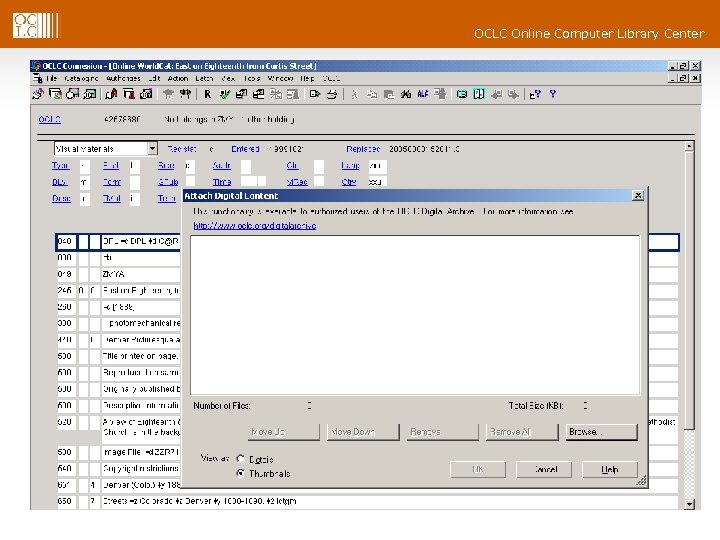720x540 pixels.
Task: Open the oclc.org digitalarchive link
Action: [255, 225]
